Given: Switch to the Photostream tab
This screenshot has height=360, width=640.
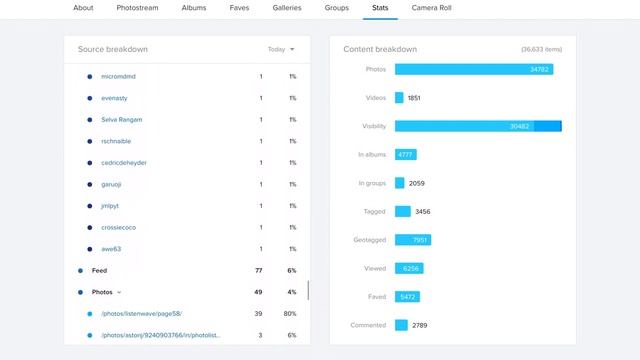Looking at the screenshot, I should click(137, 8).
